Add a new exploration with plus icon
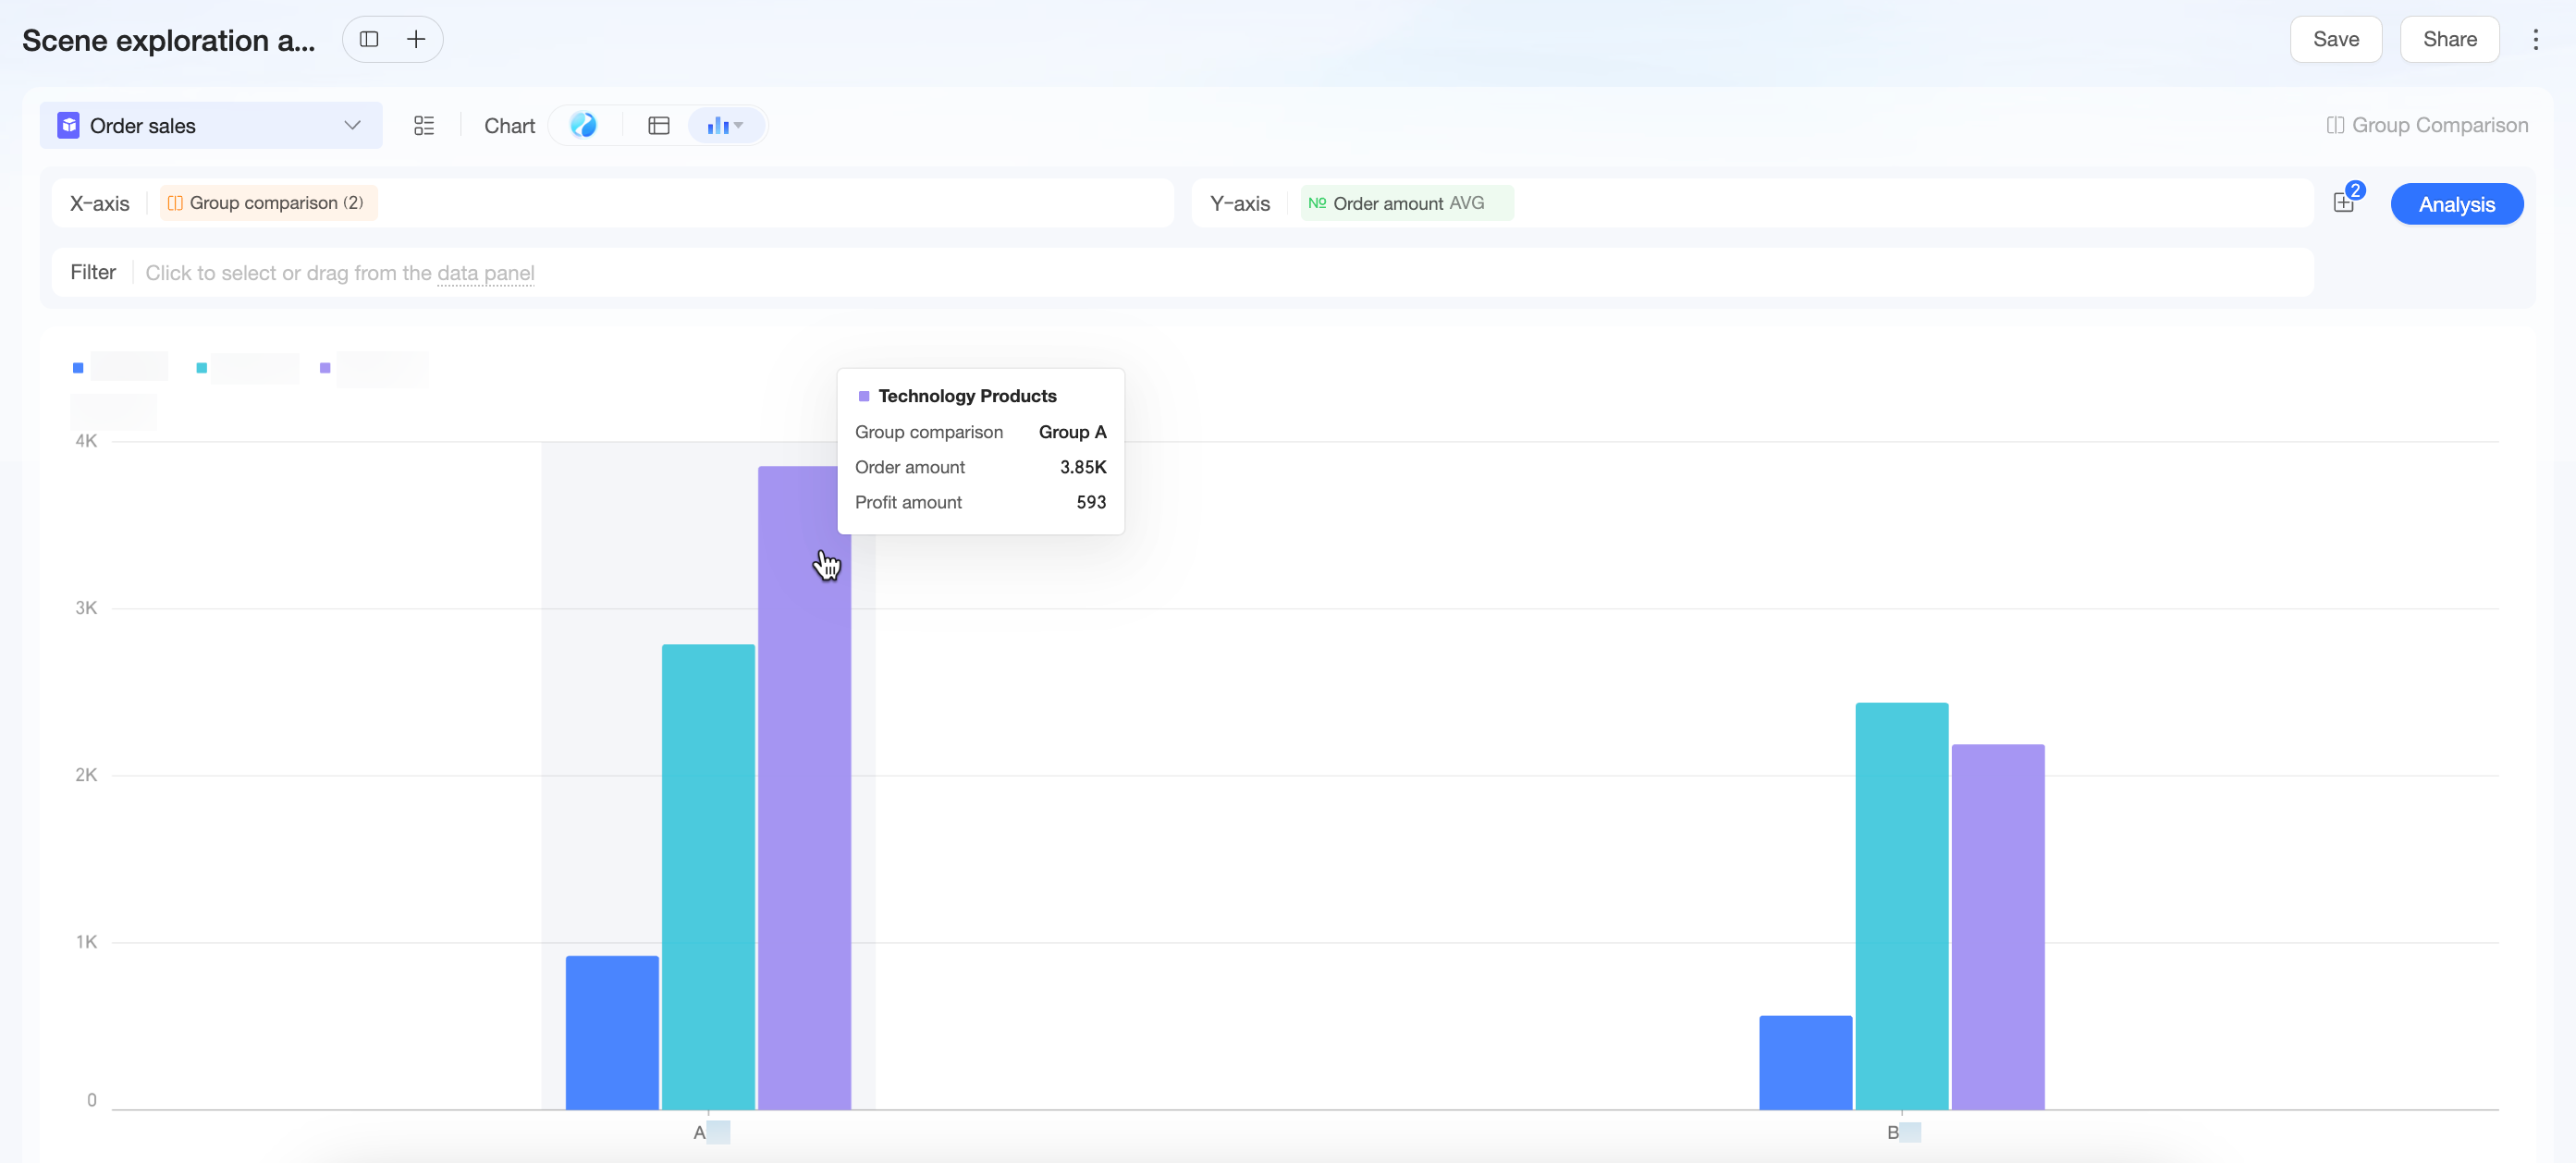 pos(416,39)
